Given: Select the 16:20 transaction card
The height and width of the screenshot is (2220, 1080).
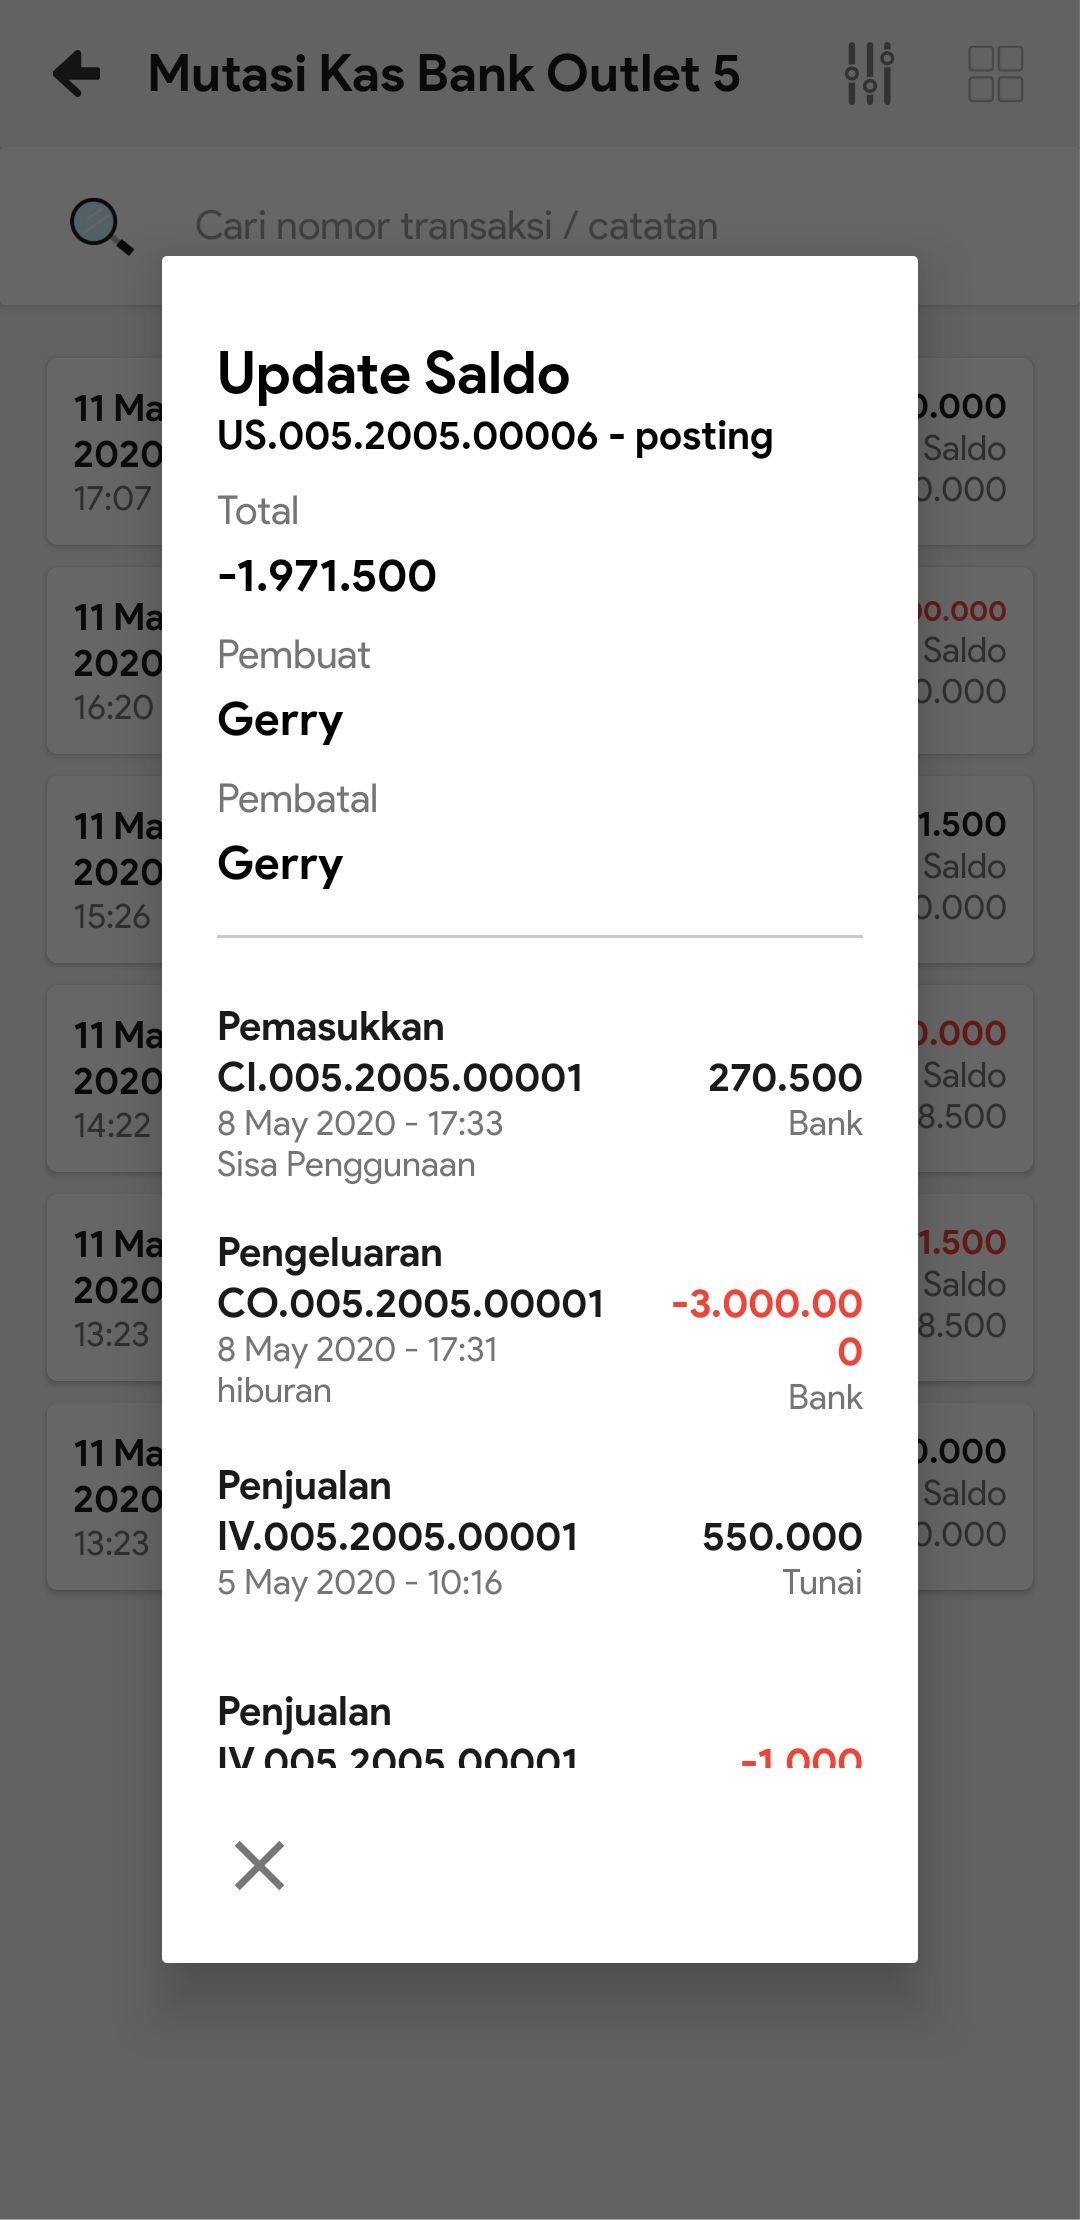Looking at the screenshot, I should click(105, 661).
